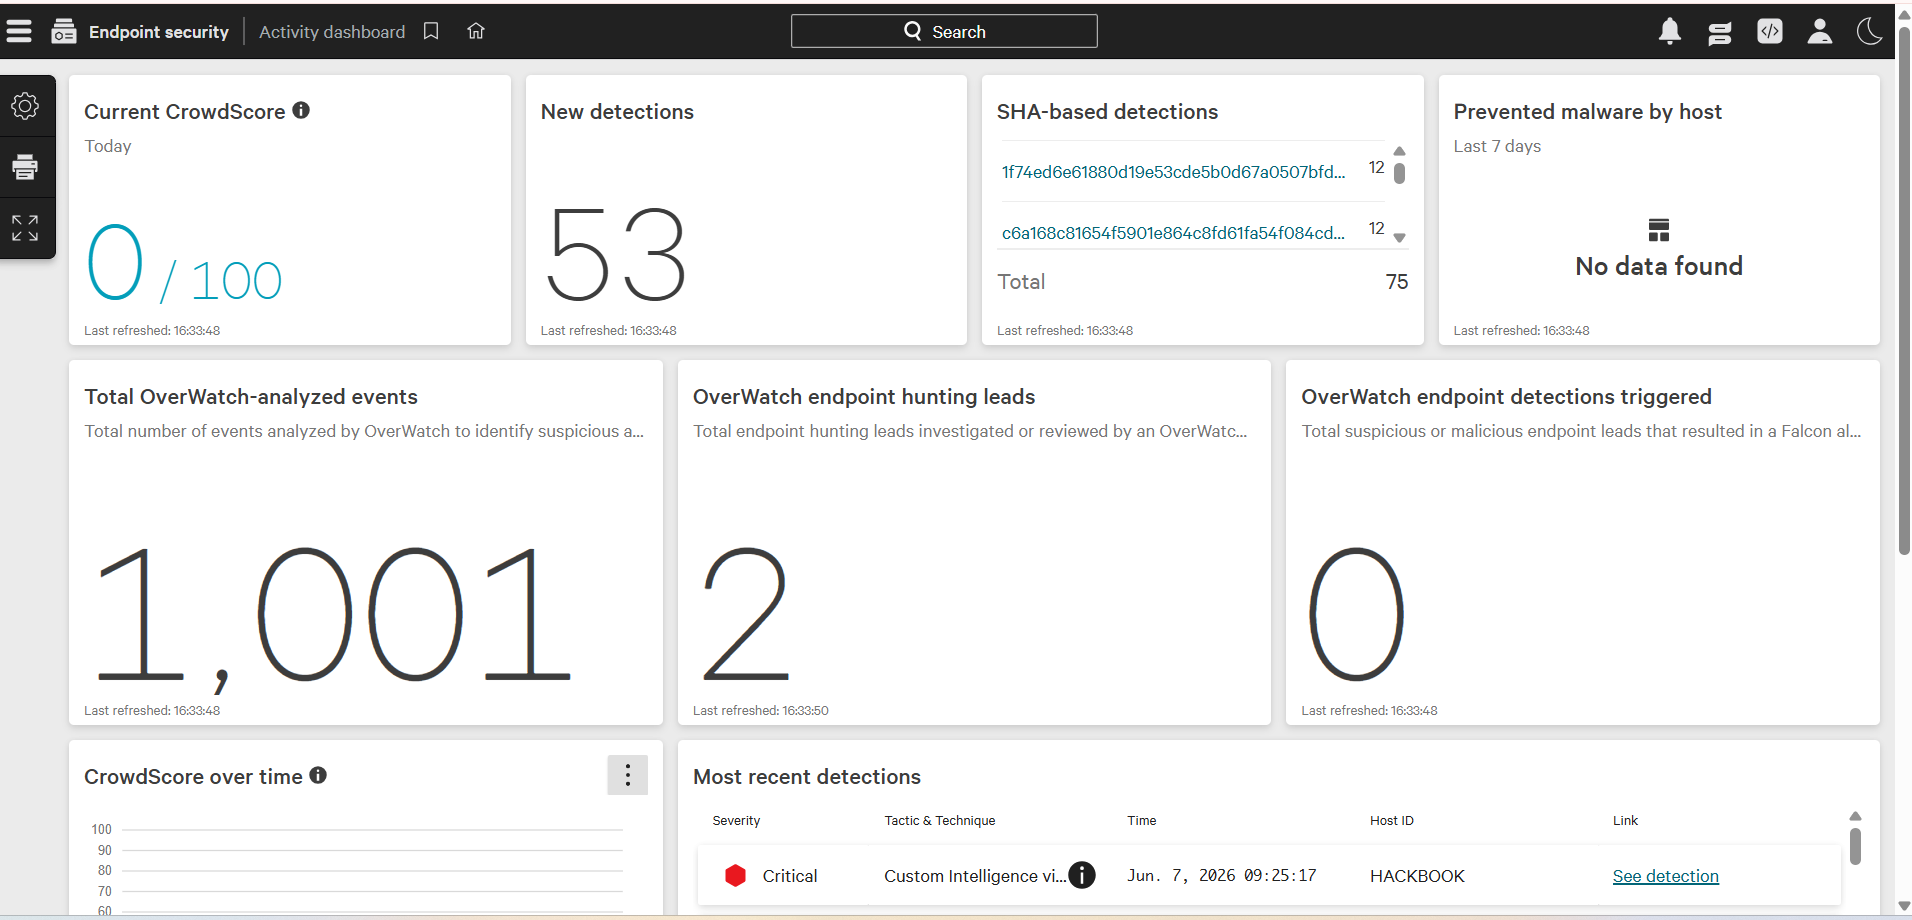Screen dimensions: 1912x920
Task: Click the detections triggered count 0
Action: point(1356,613)
